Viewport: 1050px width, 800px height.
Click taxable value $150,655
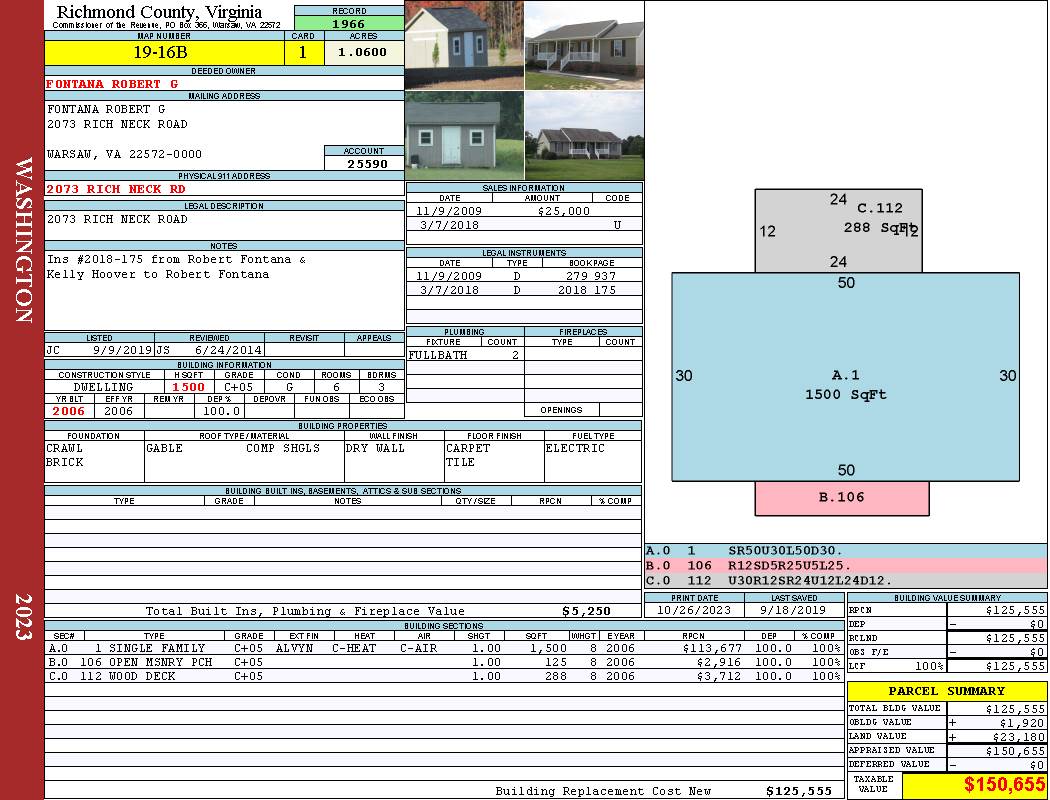(x=1004, y=784)
